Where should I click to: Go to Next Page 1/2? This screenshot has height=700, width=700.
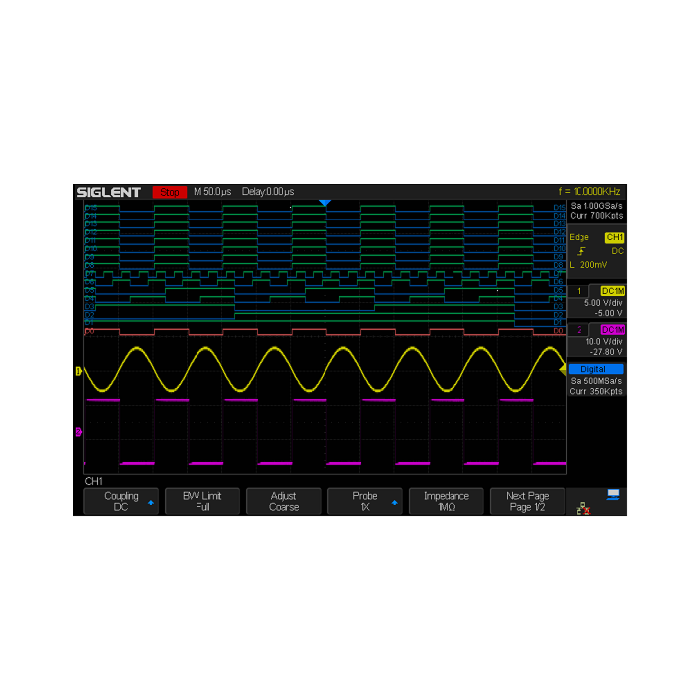pos(527,501)
